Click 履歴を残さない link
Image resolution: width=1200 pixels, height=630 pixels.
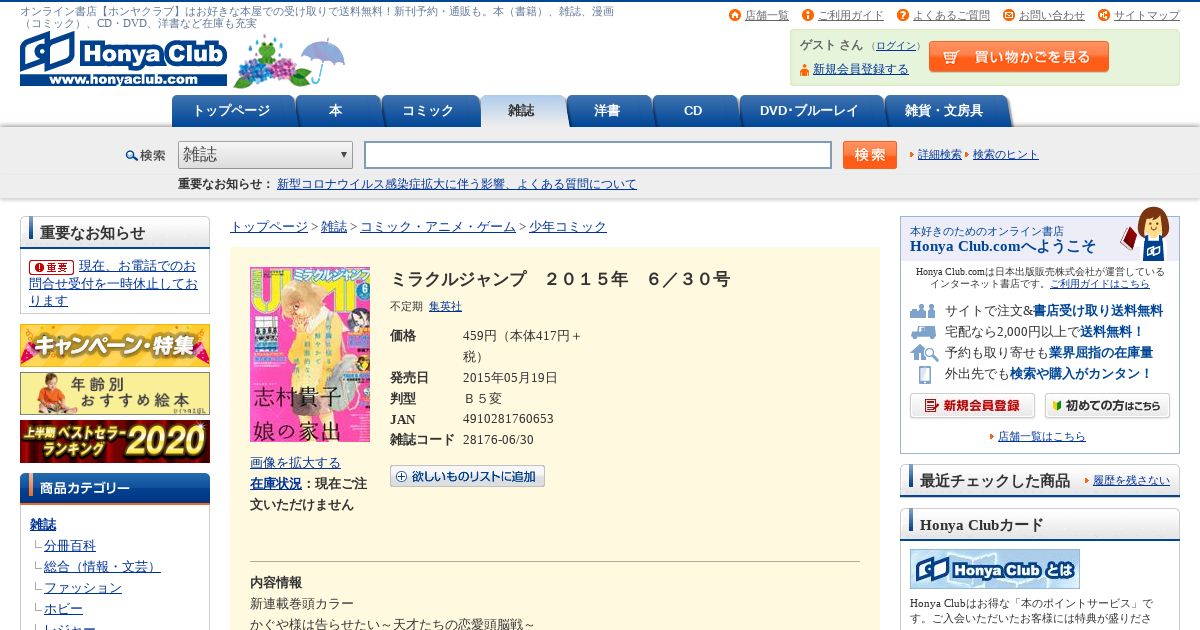[1131, 481]
